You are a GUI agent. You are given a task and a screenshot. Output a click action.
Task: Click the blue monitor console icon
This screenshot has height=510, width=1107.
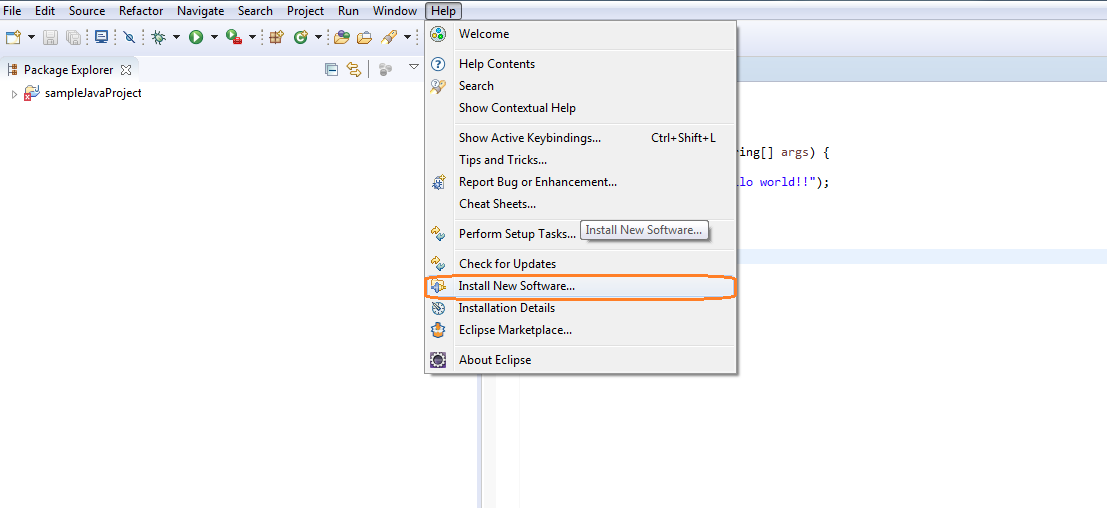pos(102,37)
